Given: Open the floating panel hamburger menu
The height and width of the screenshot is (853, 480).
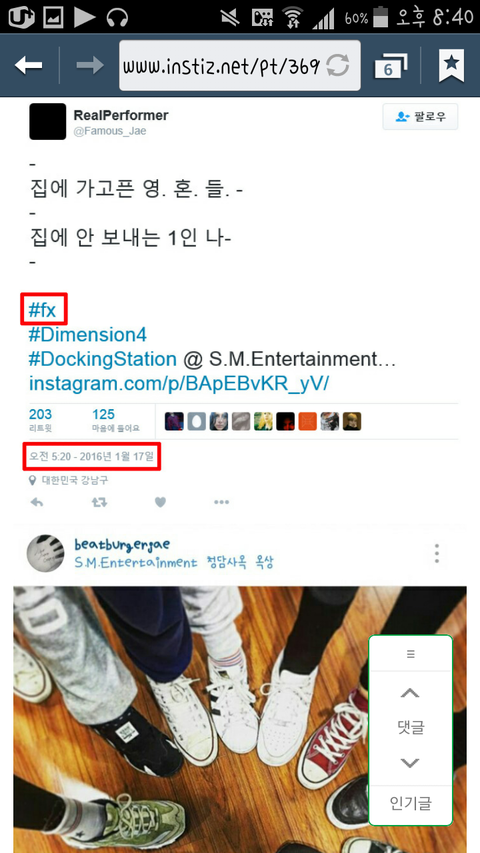Looking at the screenshot, I should (x=410, y=654).
